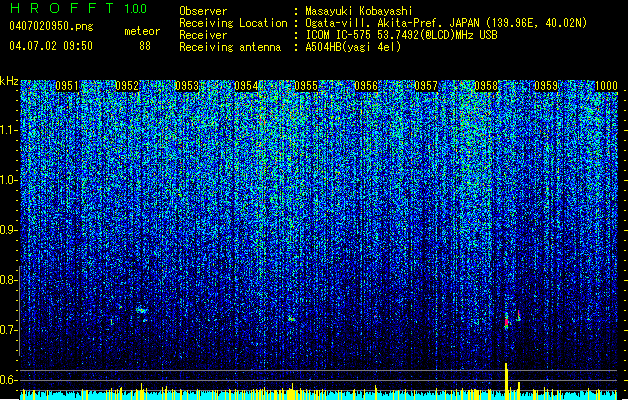The image size is (629, 400).
Task: Click the 0958 time marker
Action: 486,86
